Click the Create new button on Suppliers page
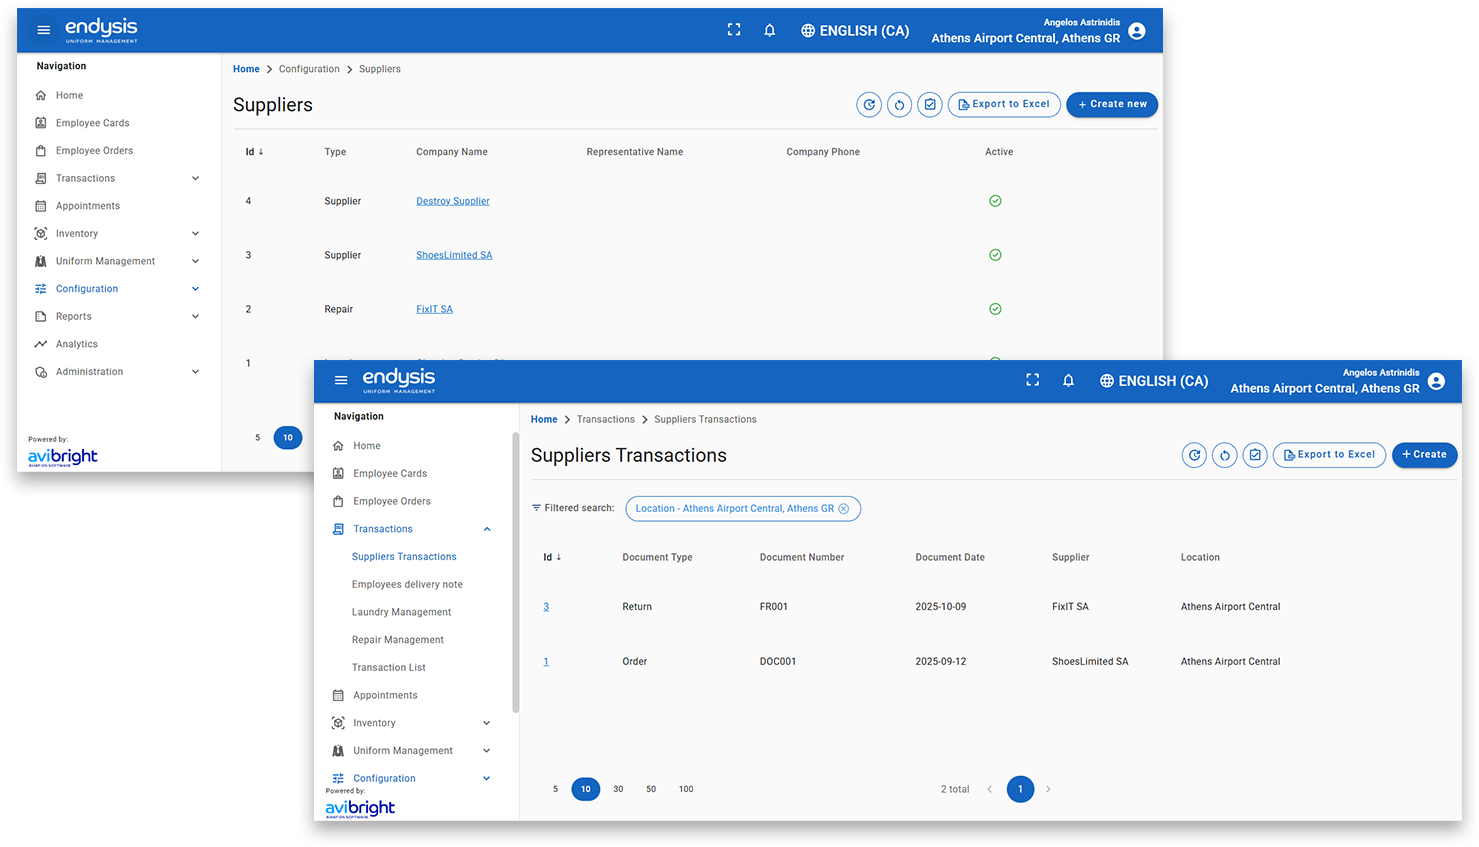The image size is (1479, 847). [x=1112, y=105]
